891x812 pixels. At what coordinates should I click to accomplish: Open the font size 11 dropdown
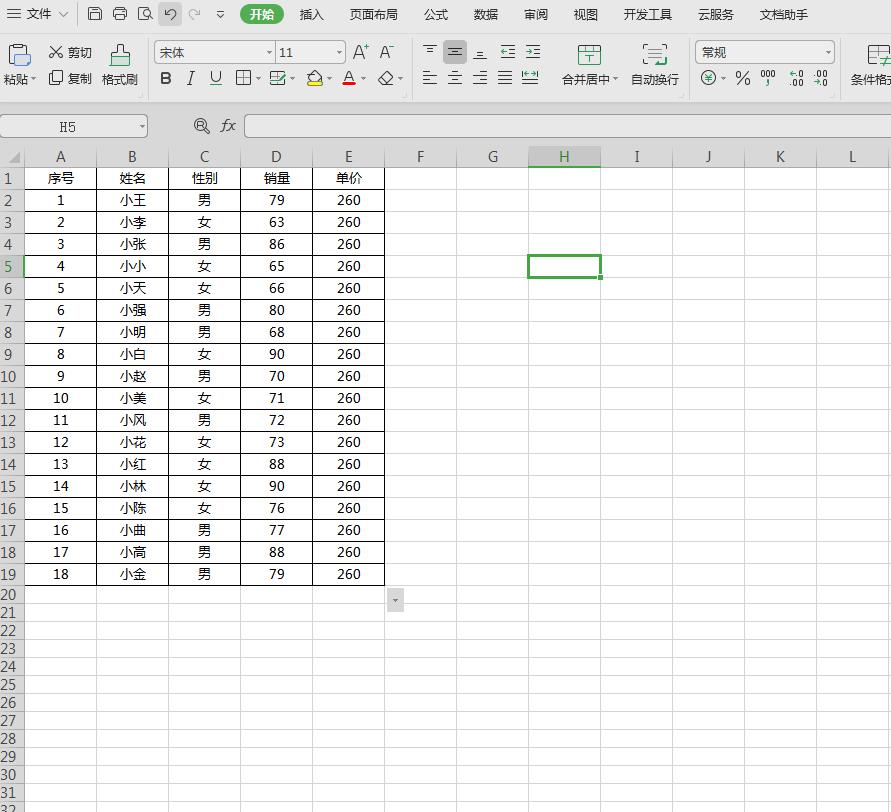point(339,52)
